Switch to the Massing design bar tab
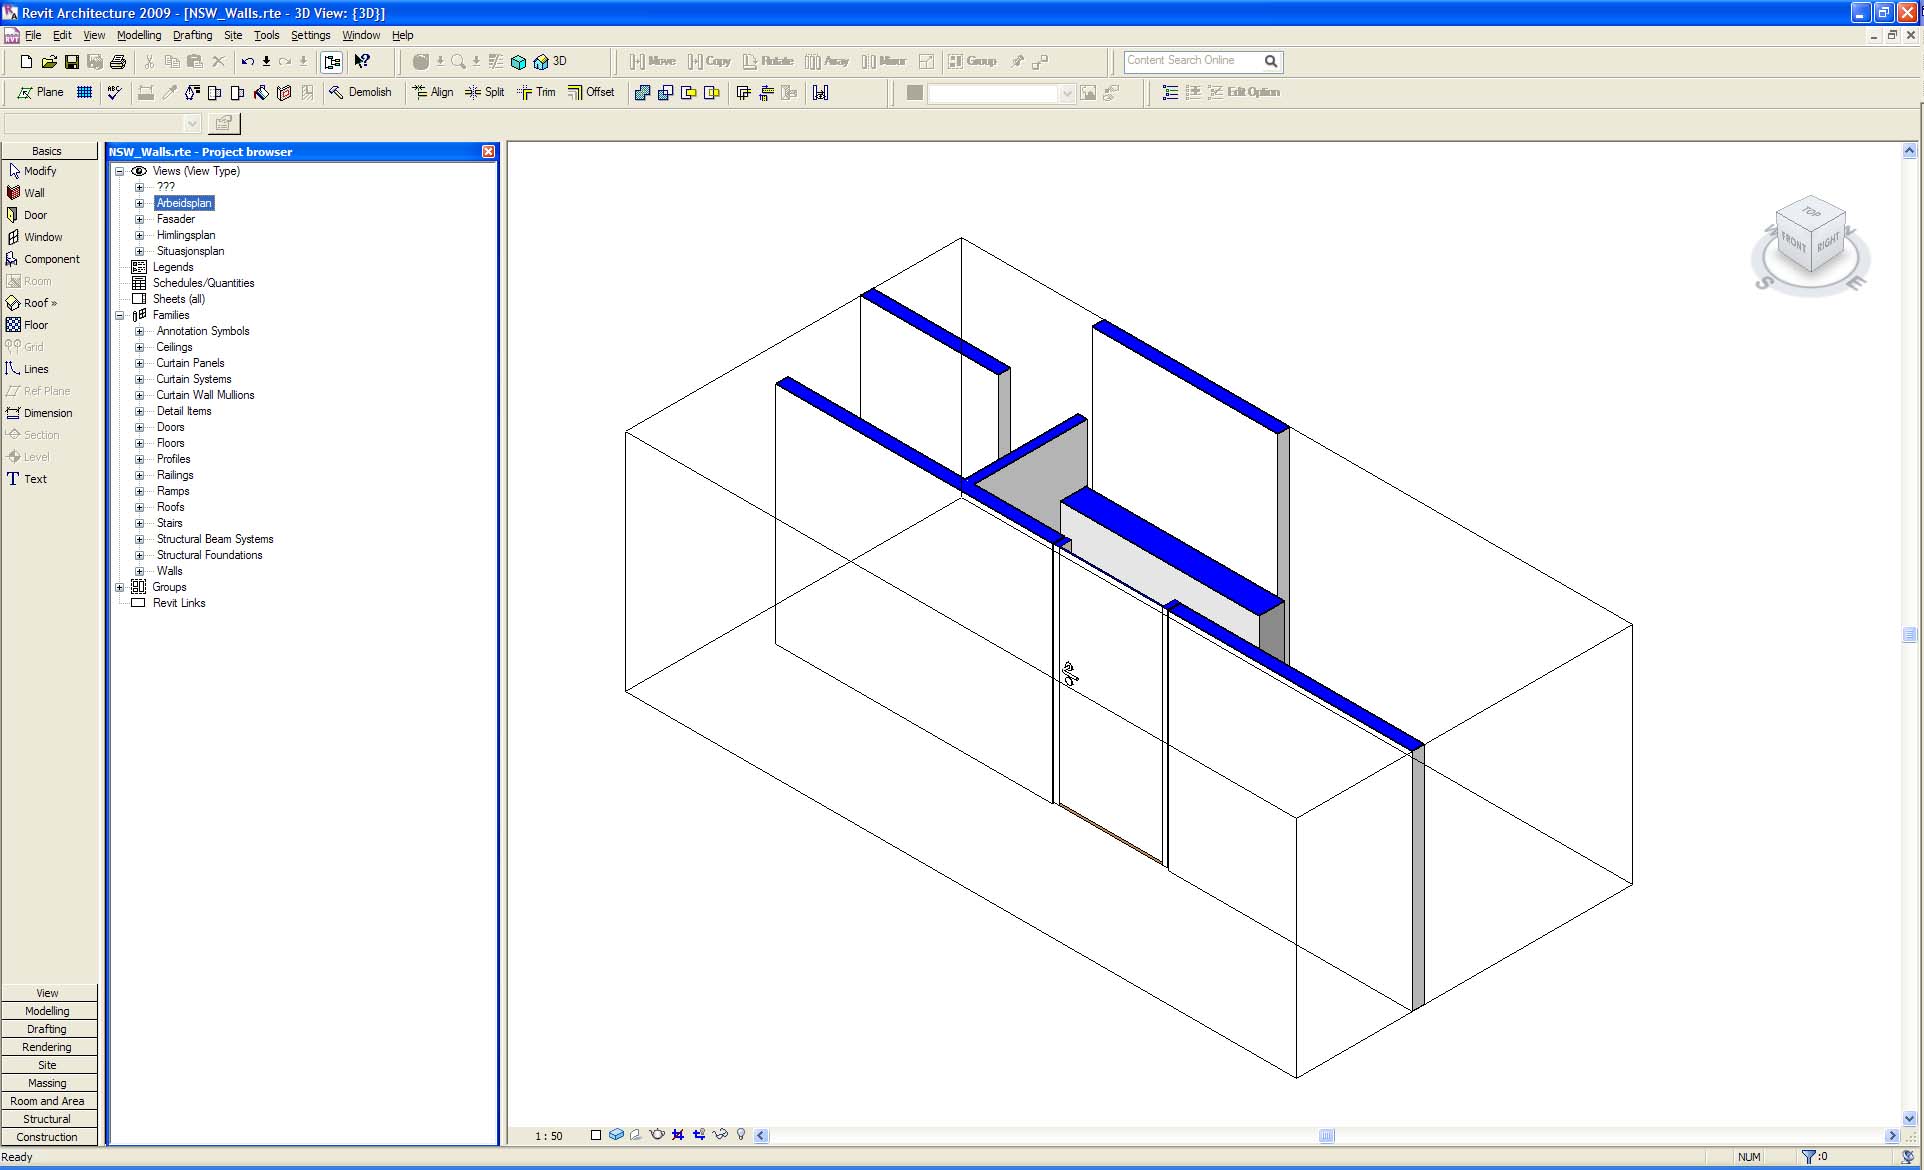Screen dimensions: 1924x1170 click(x=48, y=1083)
